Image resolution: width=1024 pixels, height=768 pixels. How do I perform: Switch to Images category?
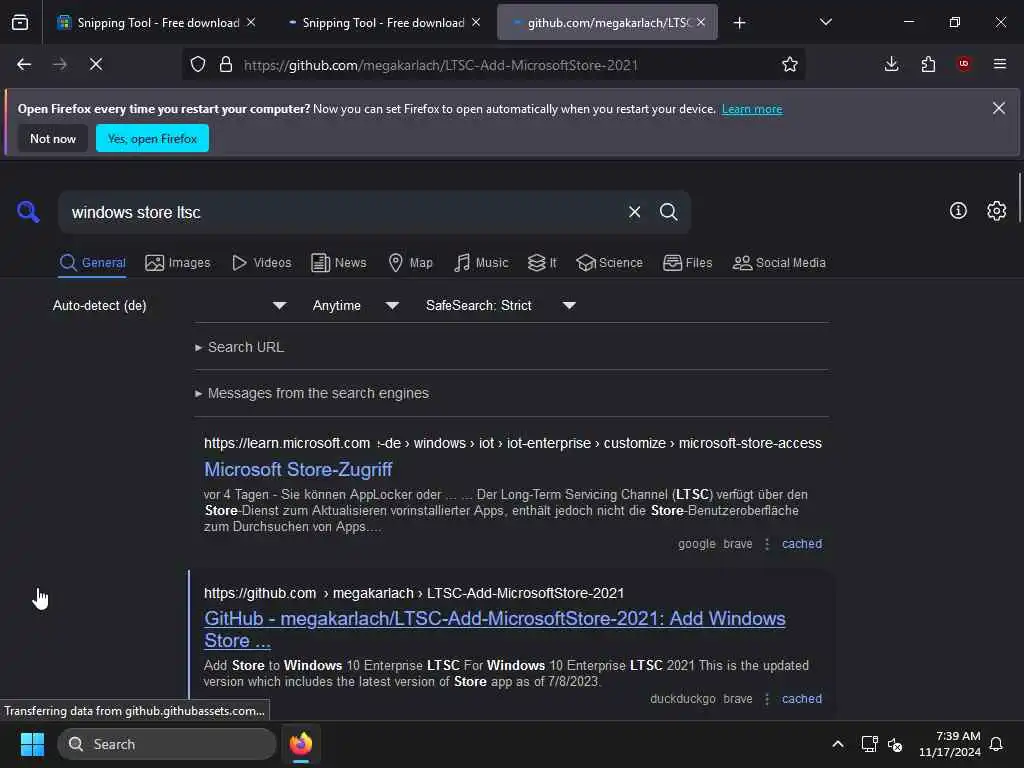[178, 263]
